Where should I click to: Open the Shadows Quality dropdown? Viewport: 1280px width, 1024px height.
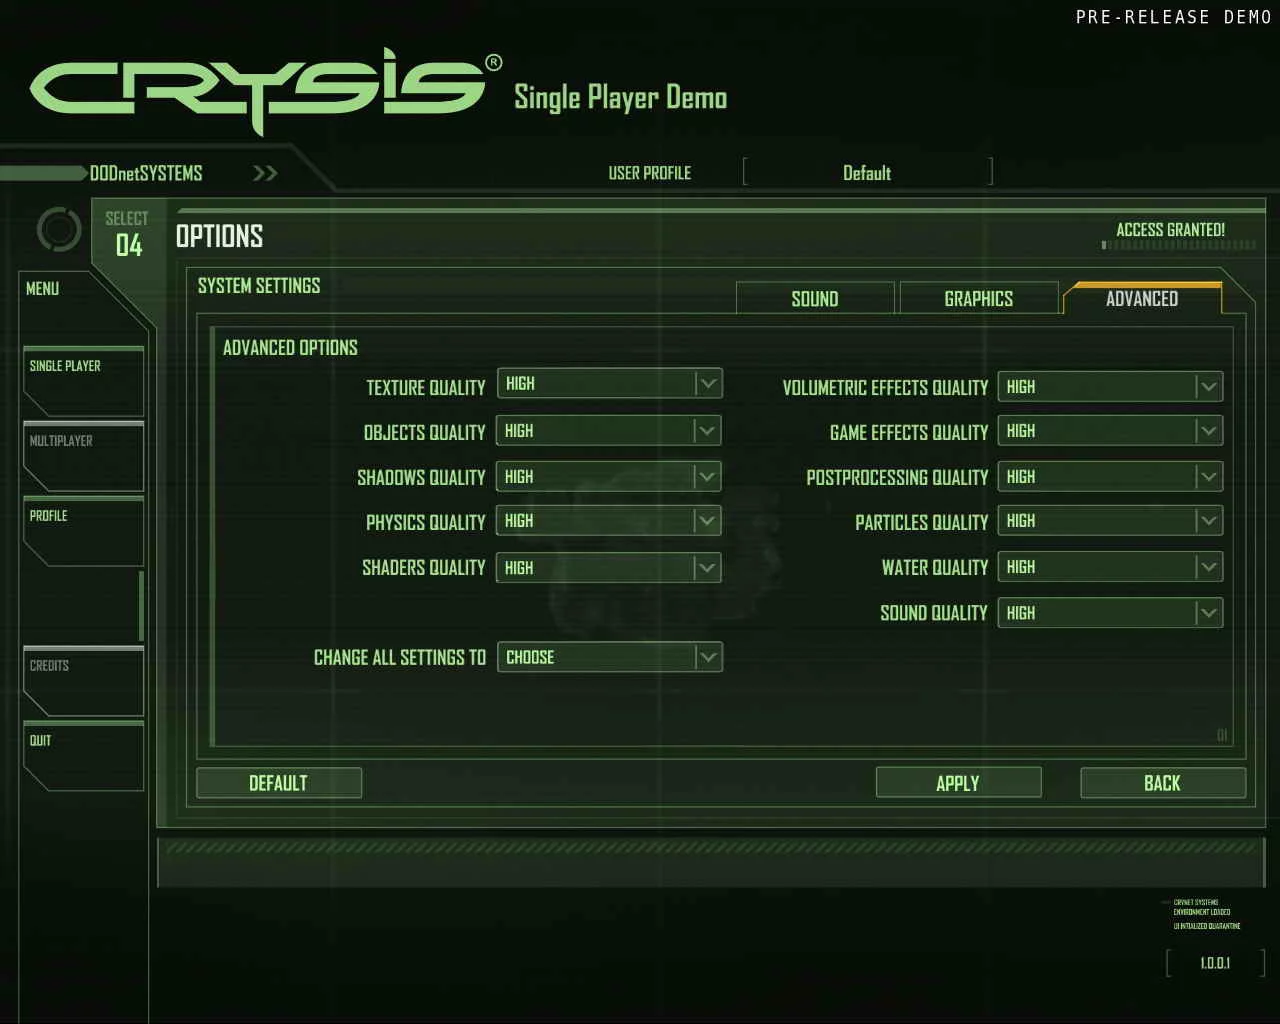pos(609,477)
